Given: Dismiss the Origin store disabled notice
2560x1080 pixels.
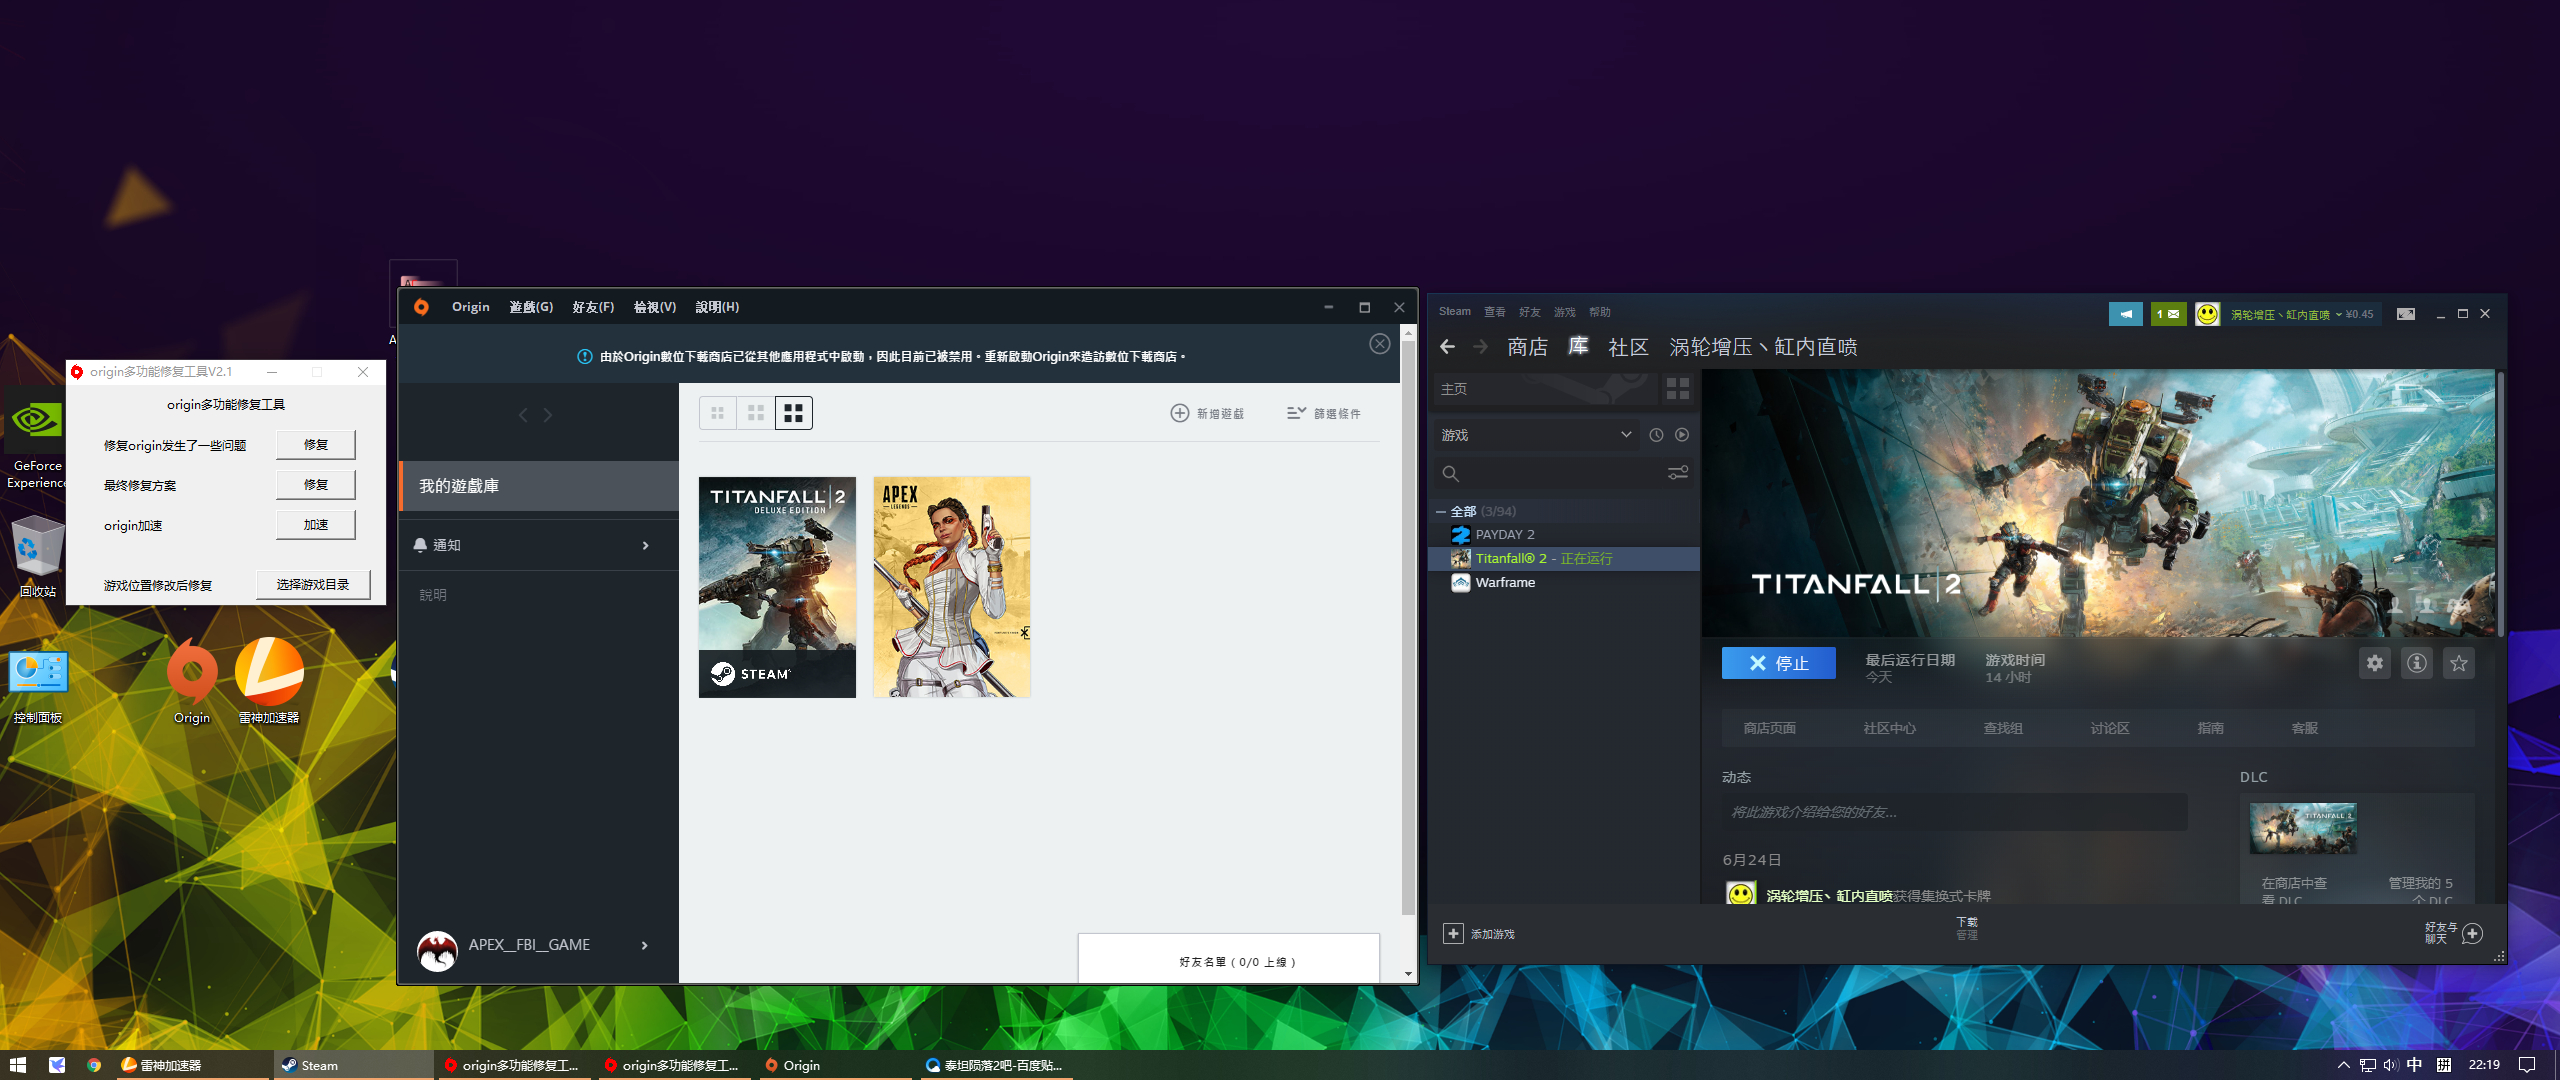Looking at the screenshot, I should [x=1380, y=344].
